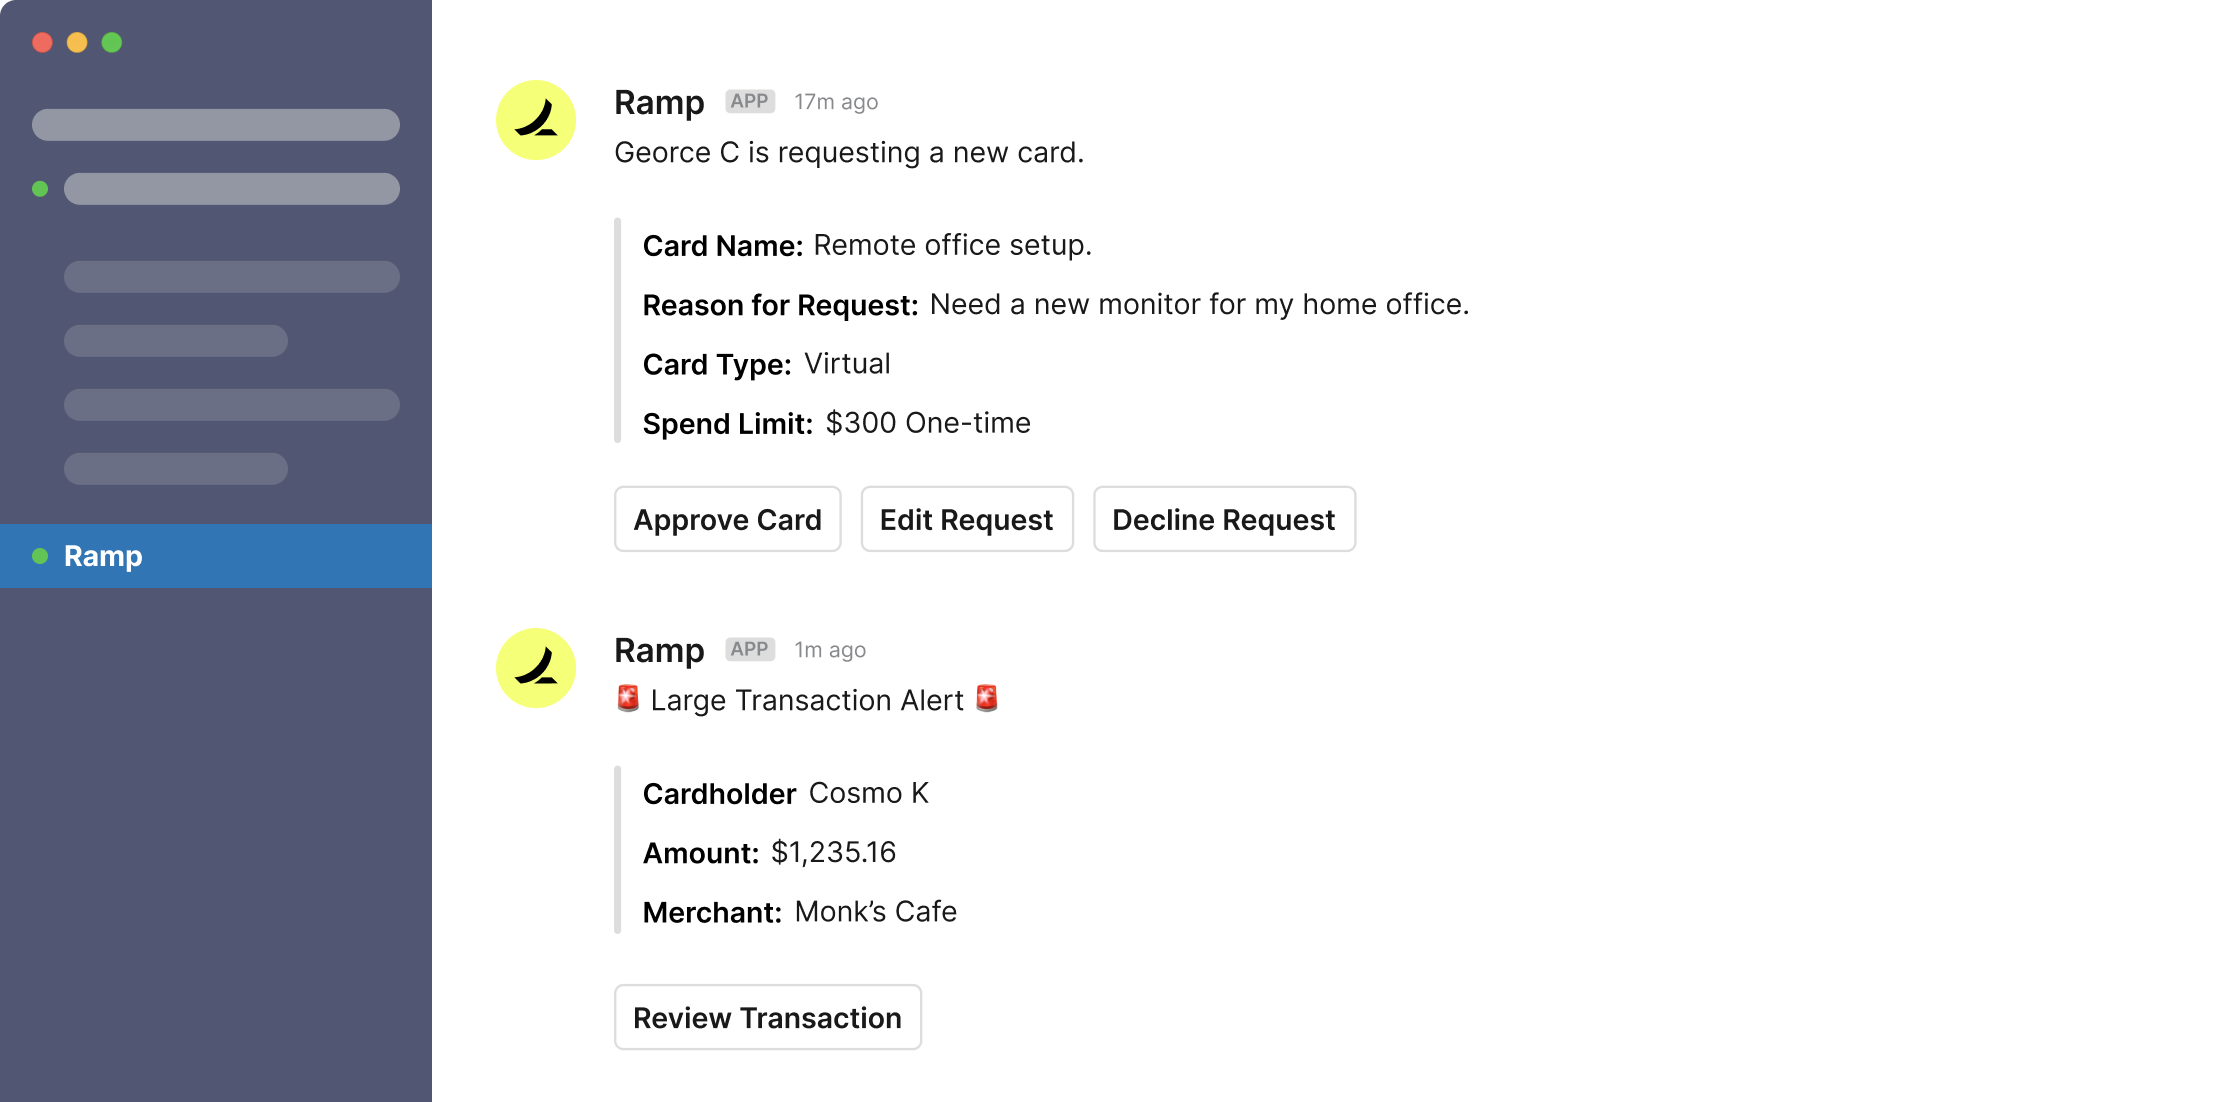Select the Ramp channel in the sidebar
Image resolution: width=2220 pixels, height=1102 pixels.
click(216, 556)
